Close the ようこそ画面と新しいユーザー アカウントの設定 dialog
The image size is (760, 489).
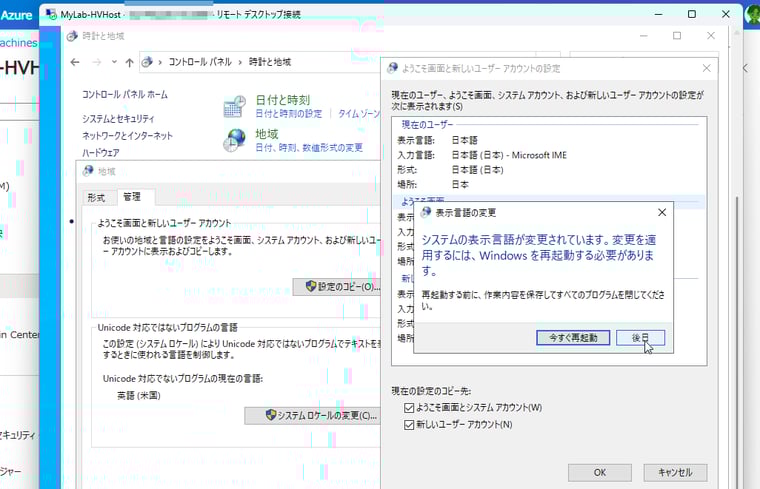[707, 68]
